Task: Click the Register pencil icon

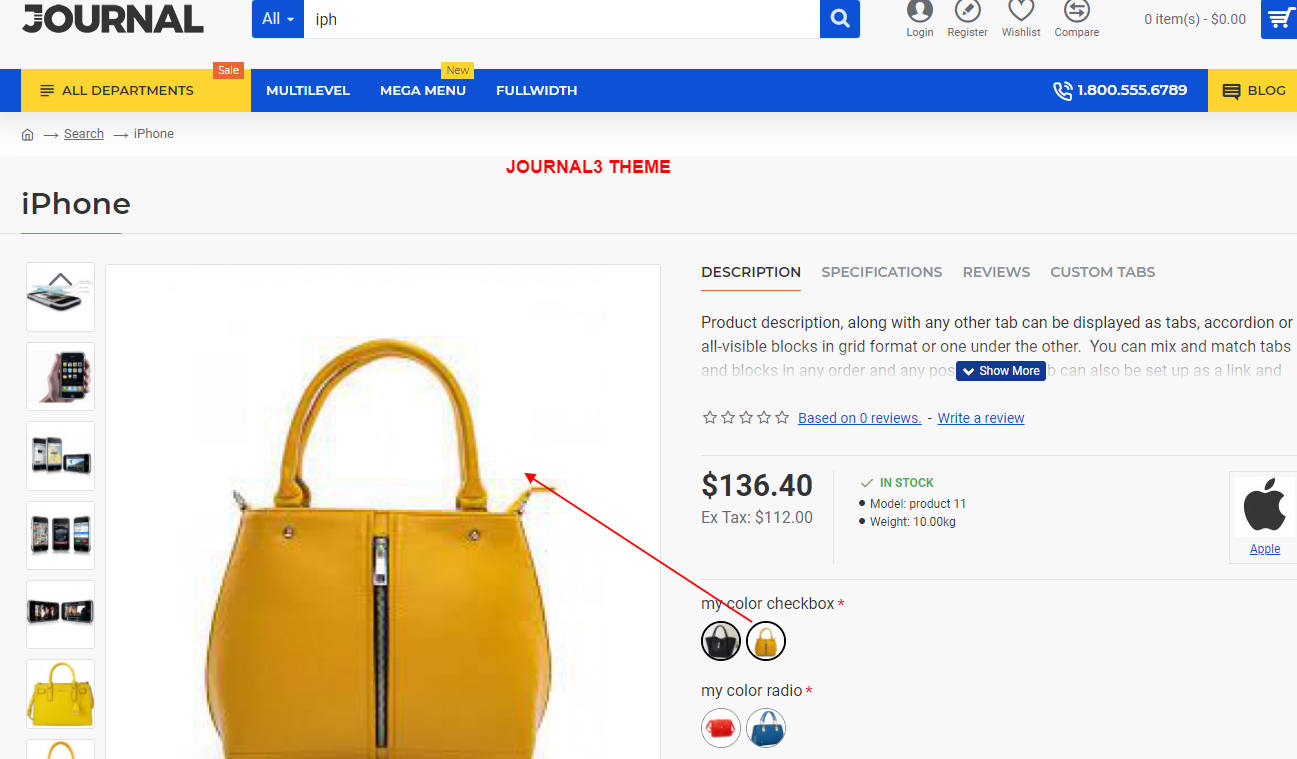Action: [967, 11]
